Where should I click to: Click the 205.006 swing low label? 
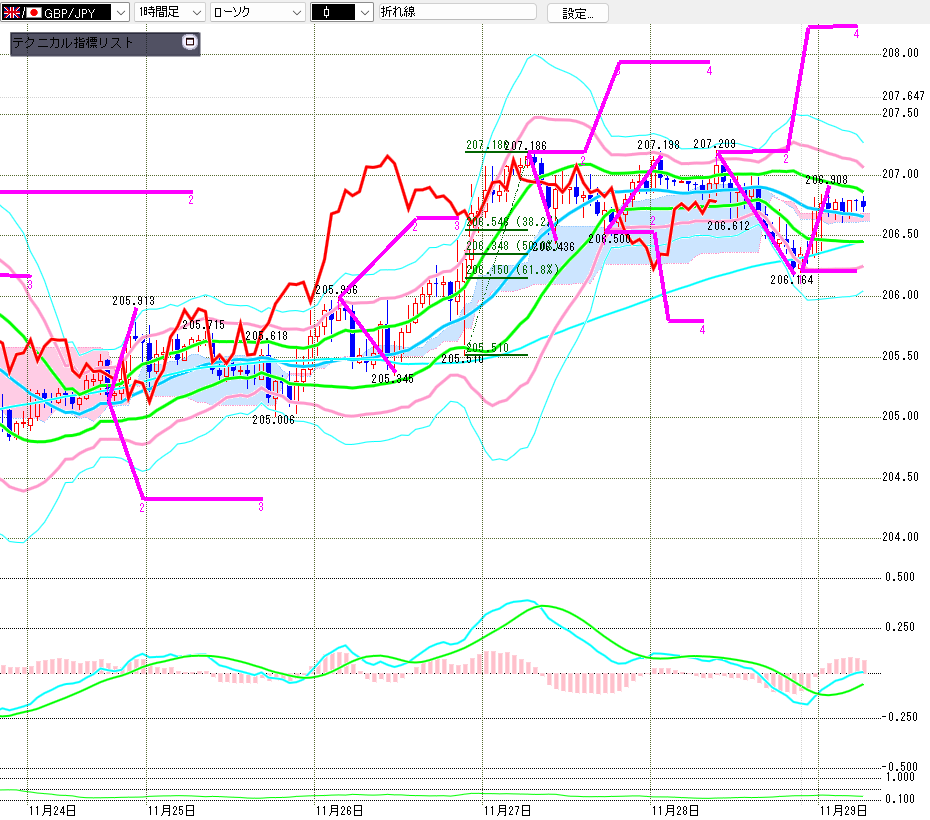tap(273, 420)
